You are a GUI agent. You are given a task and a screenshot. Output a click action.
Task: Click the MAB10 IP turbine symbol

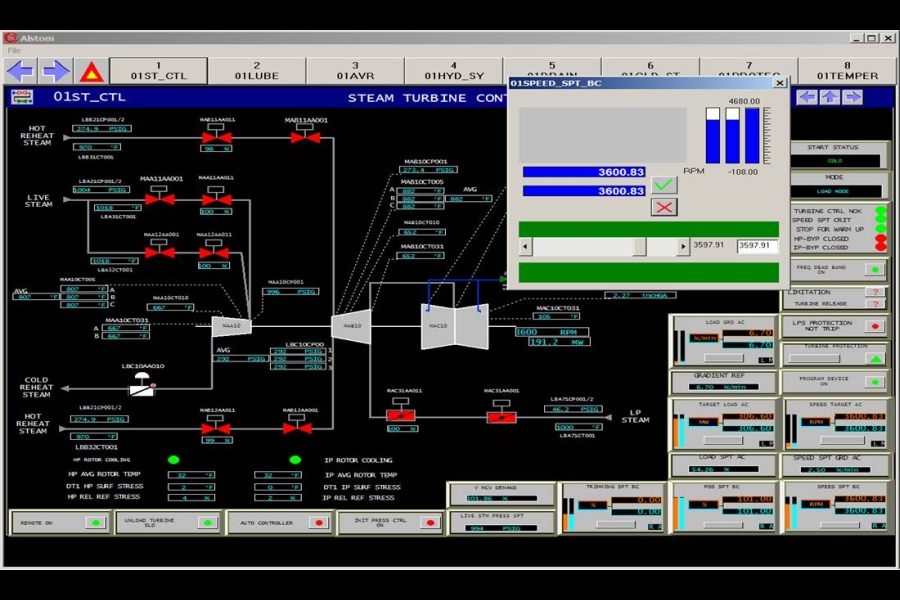tap(351, 326)
